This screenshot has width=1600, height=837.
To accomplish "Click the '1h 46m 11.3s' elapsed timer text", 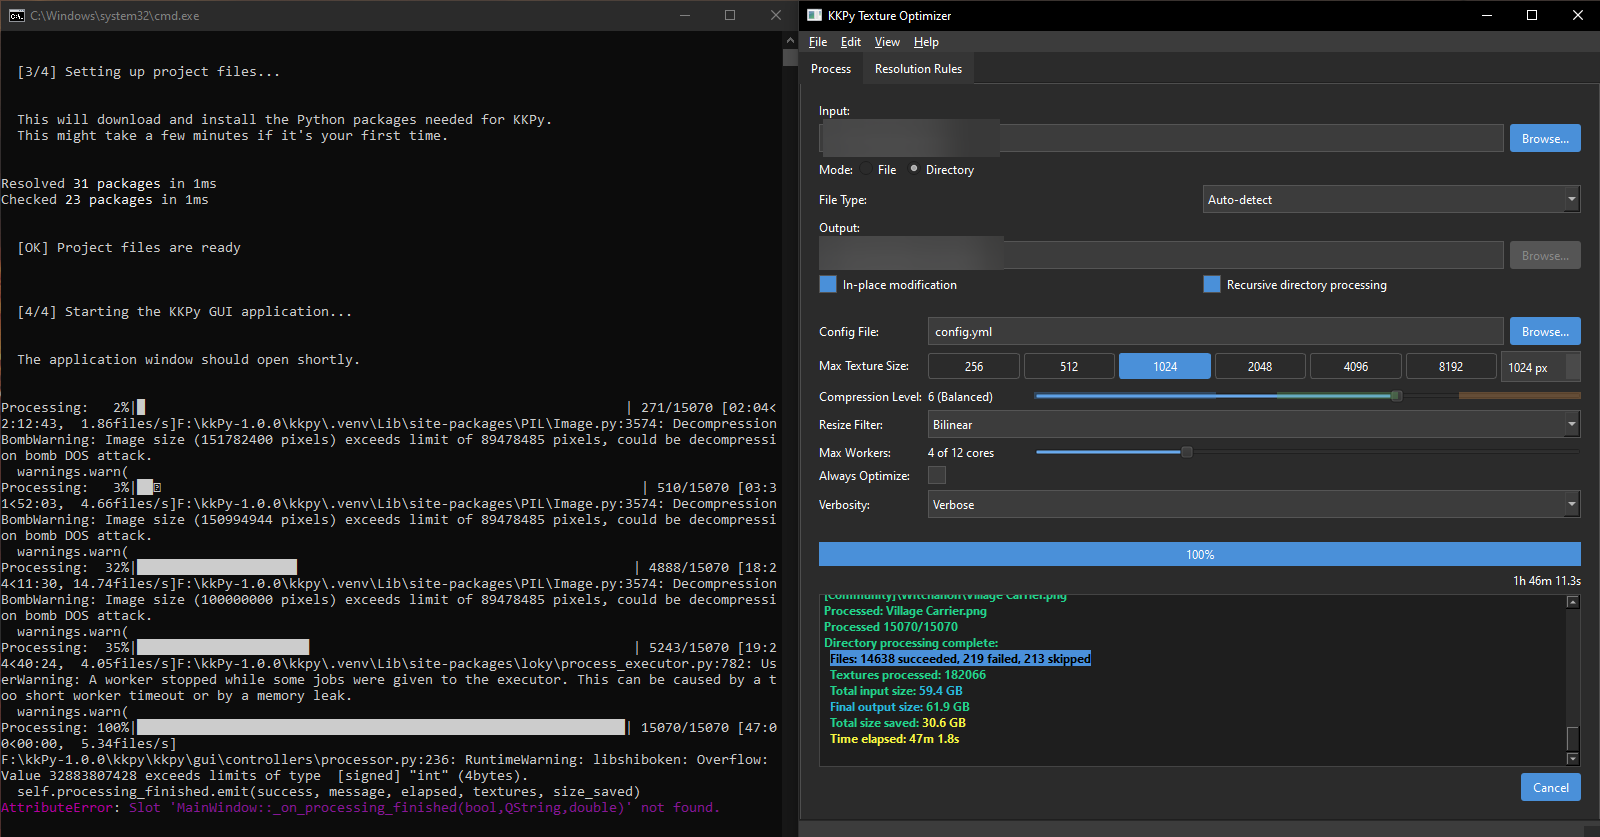I will (x=1547, y=580).
